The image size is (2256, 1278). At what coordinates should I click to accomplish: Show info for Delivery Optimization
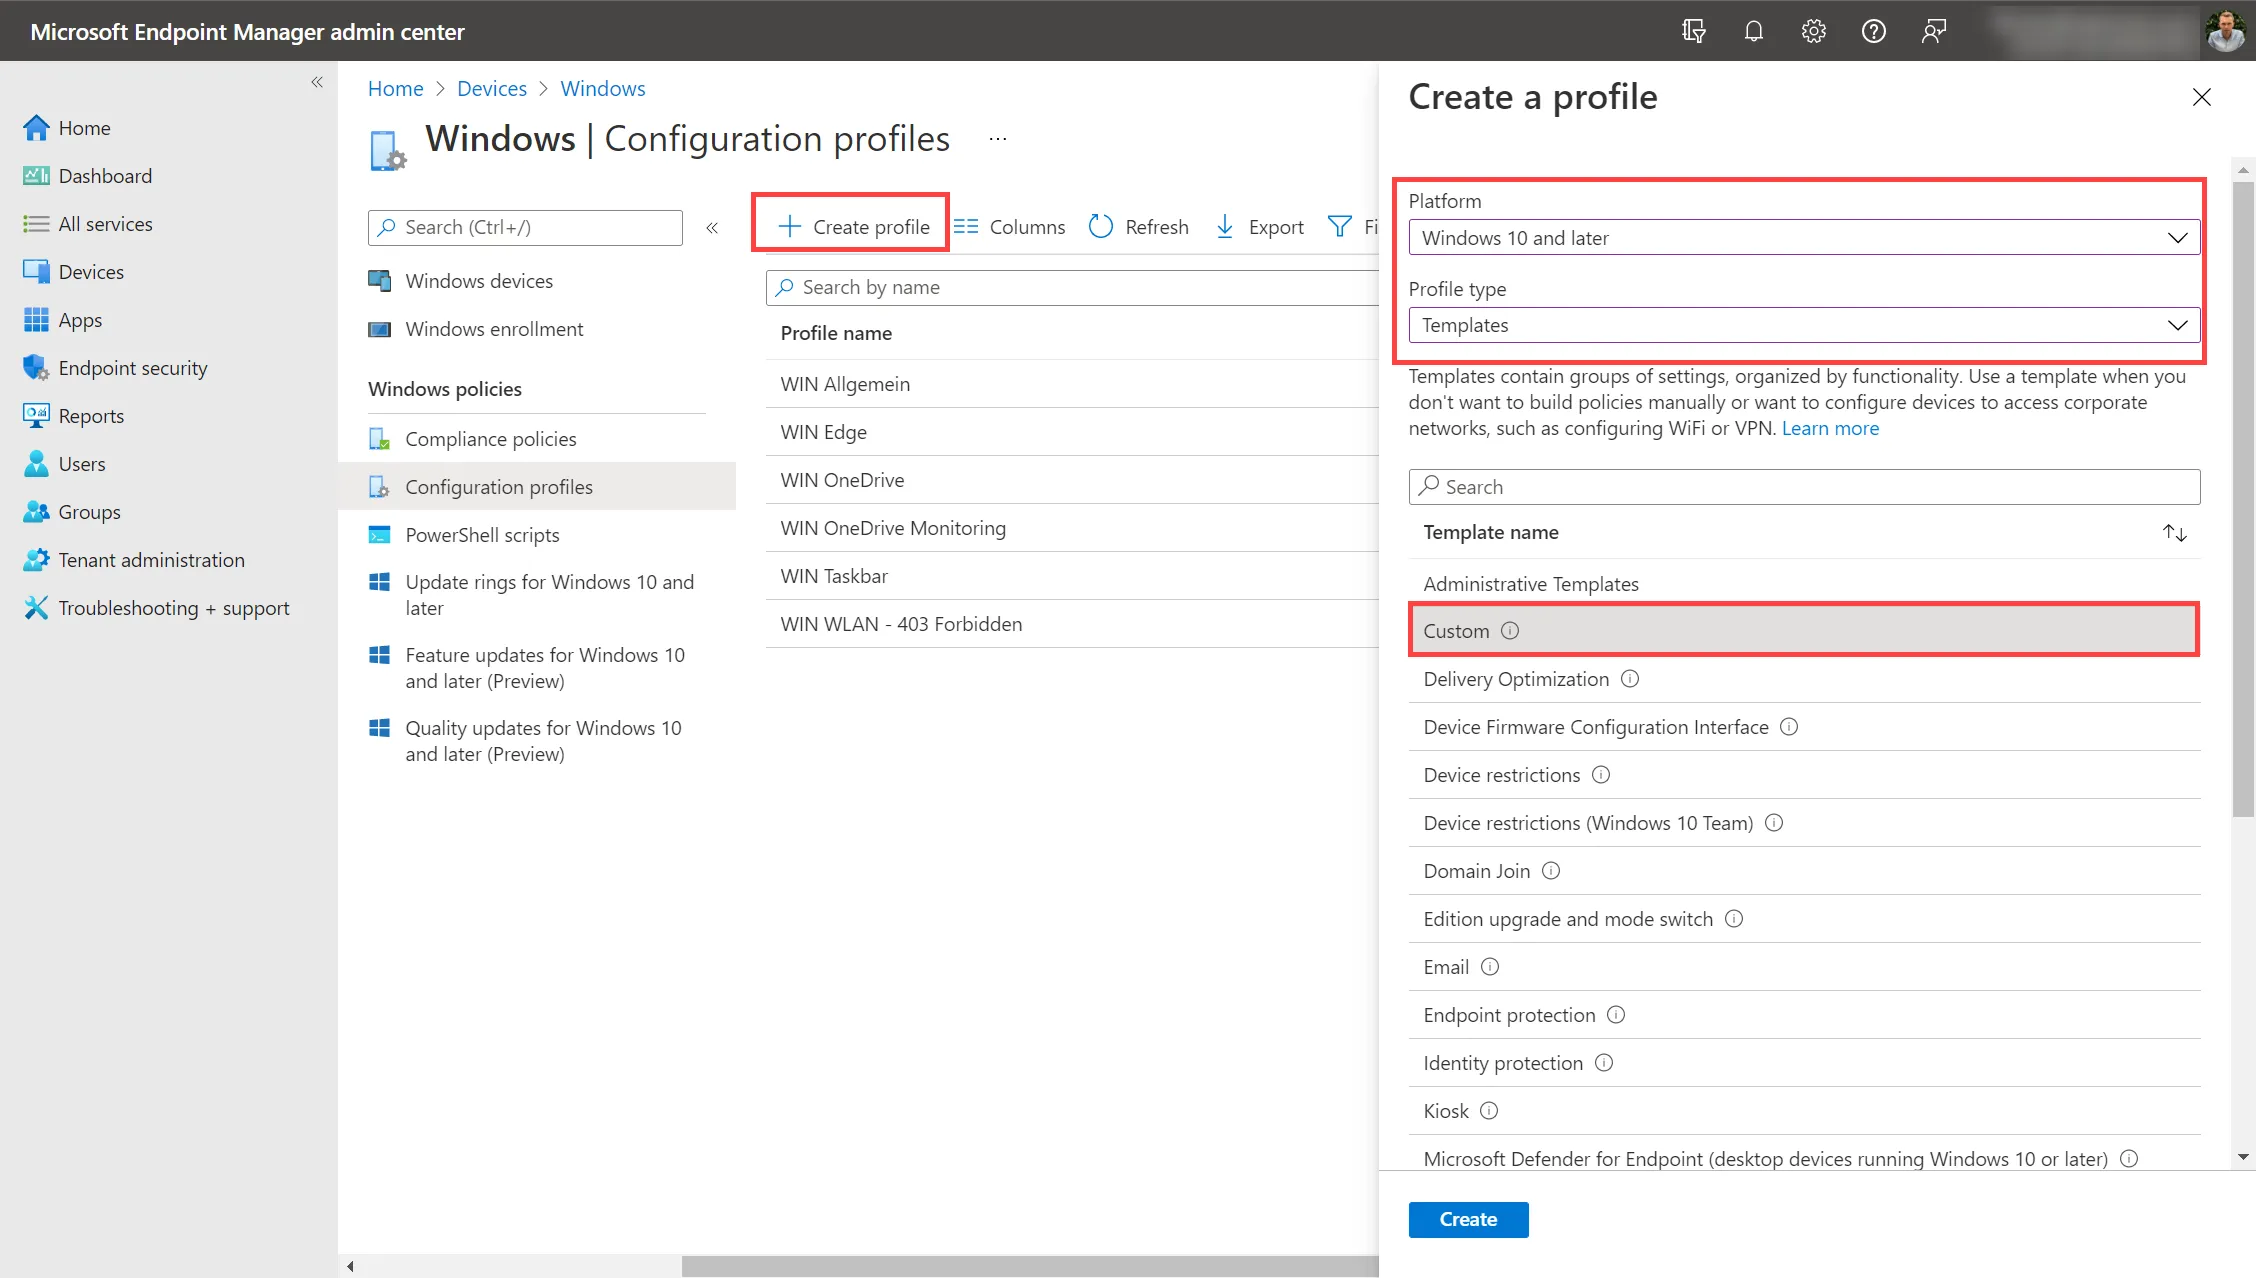(1630, 679)
